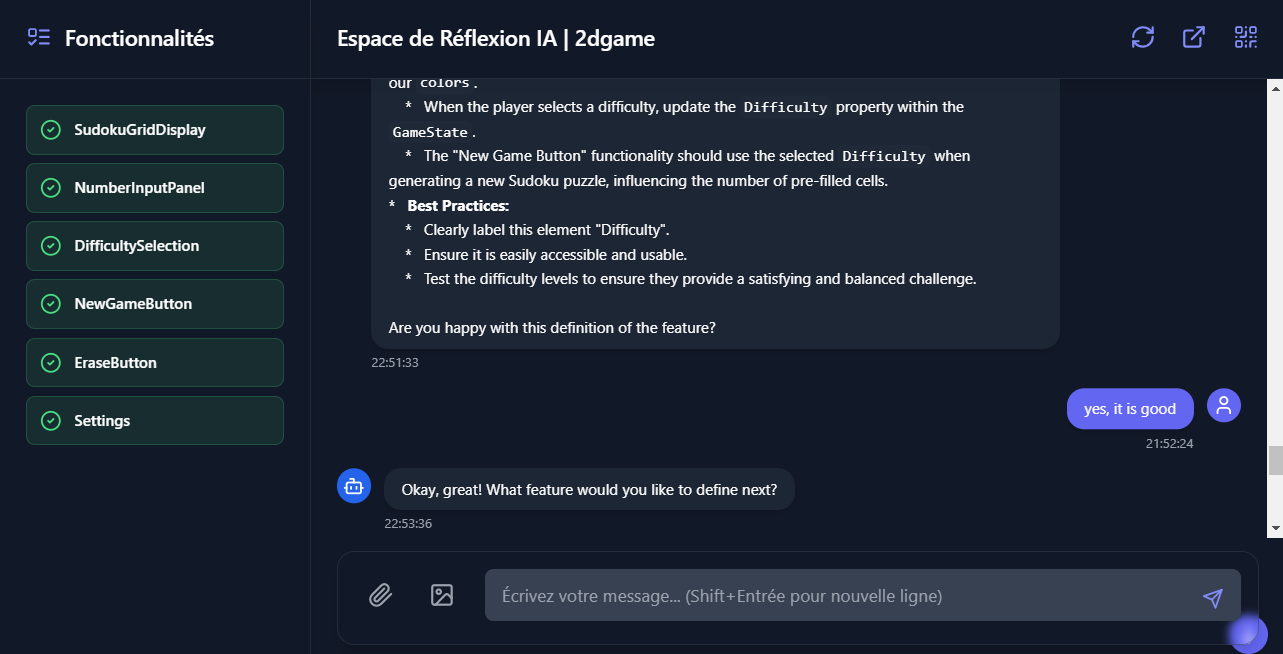Toggle the SudokuGridDisplay check mark
The width and height of the screenshot is (1283, 654).
click(50, 130)
